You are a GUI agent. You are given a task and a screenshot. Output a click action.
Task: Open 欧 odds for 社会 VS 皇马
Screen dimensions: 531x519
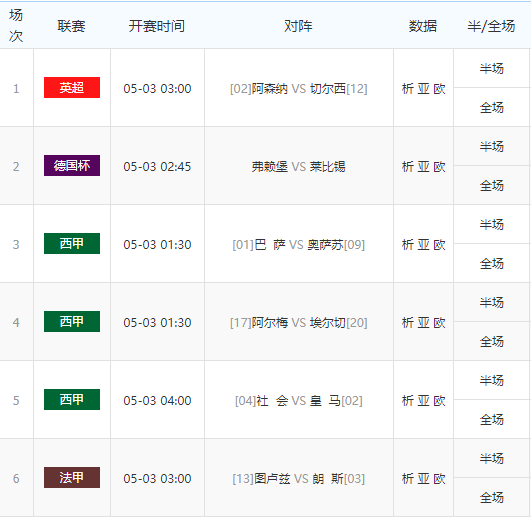click(439, 401)
